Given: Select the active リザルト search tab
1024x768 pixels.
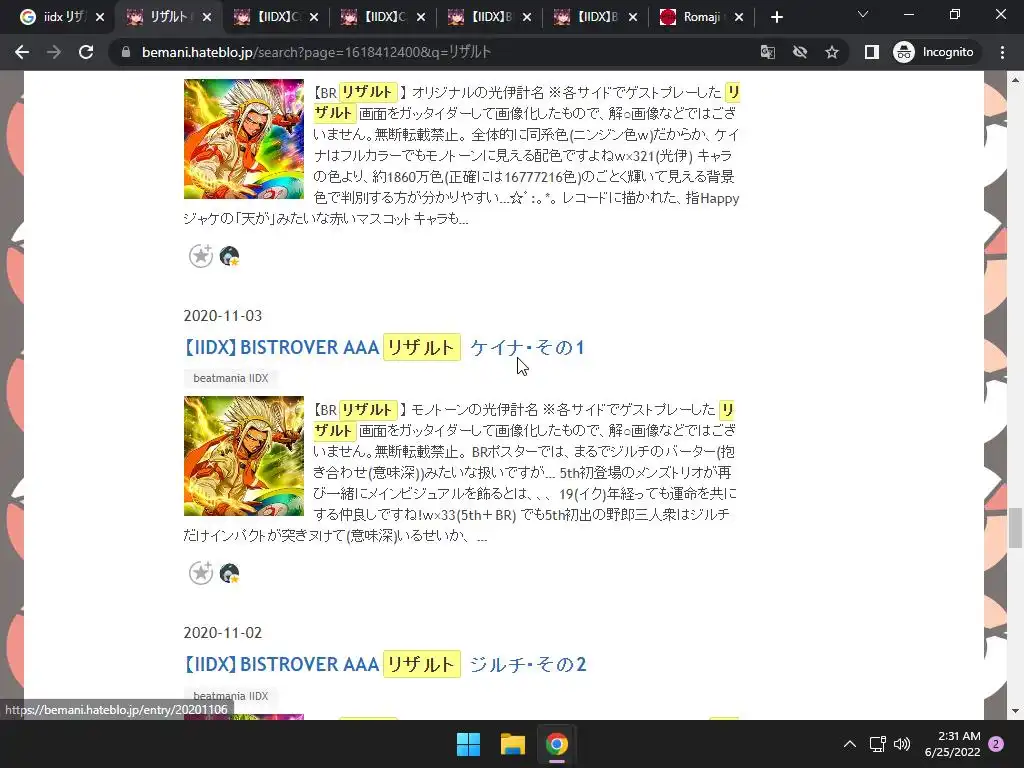Looking at the screenshot, I should coord(168,17).
